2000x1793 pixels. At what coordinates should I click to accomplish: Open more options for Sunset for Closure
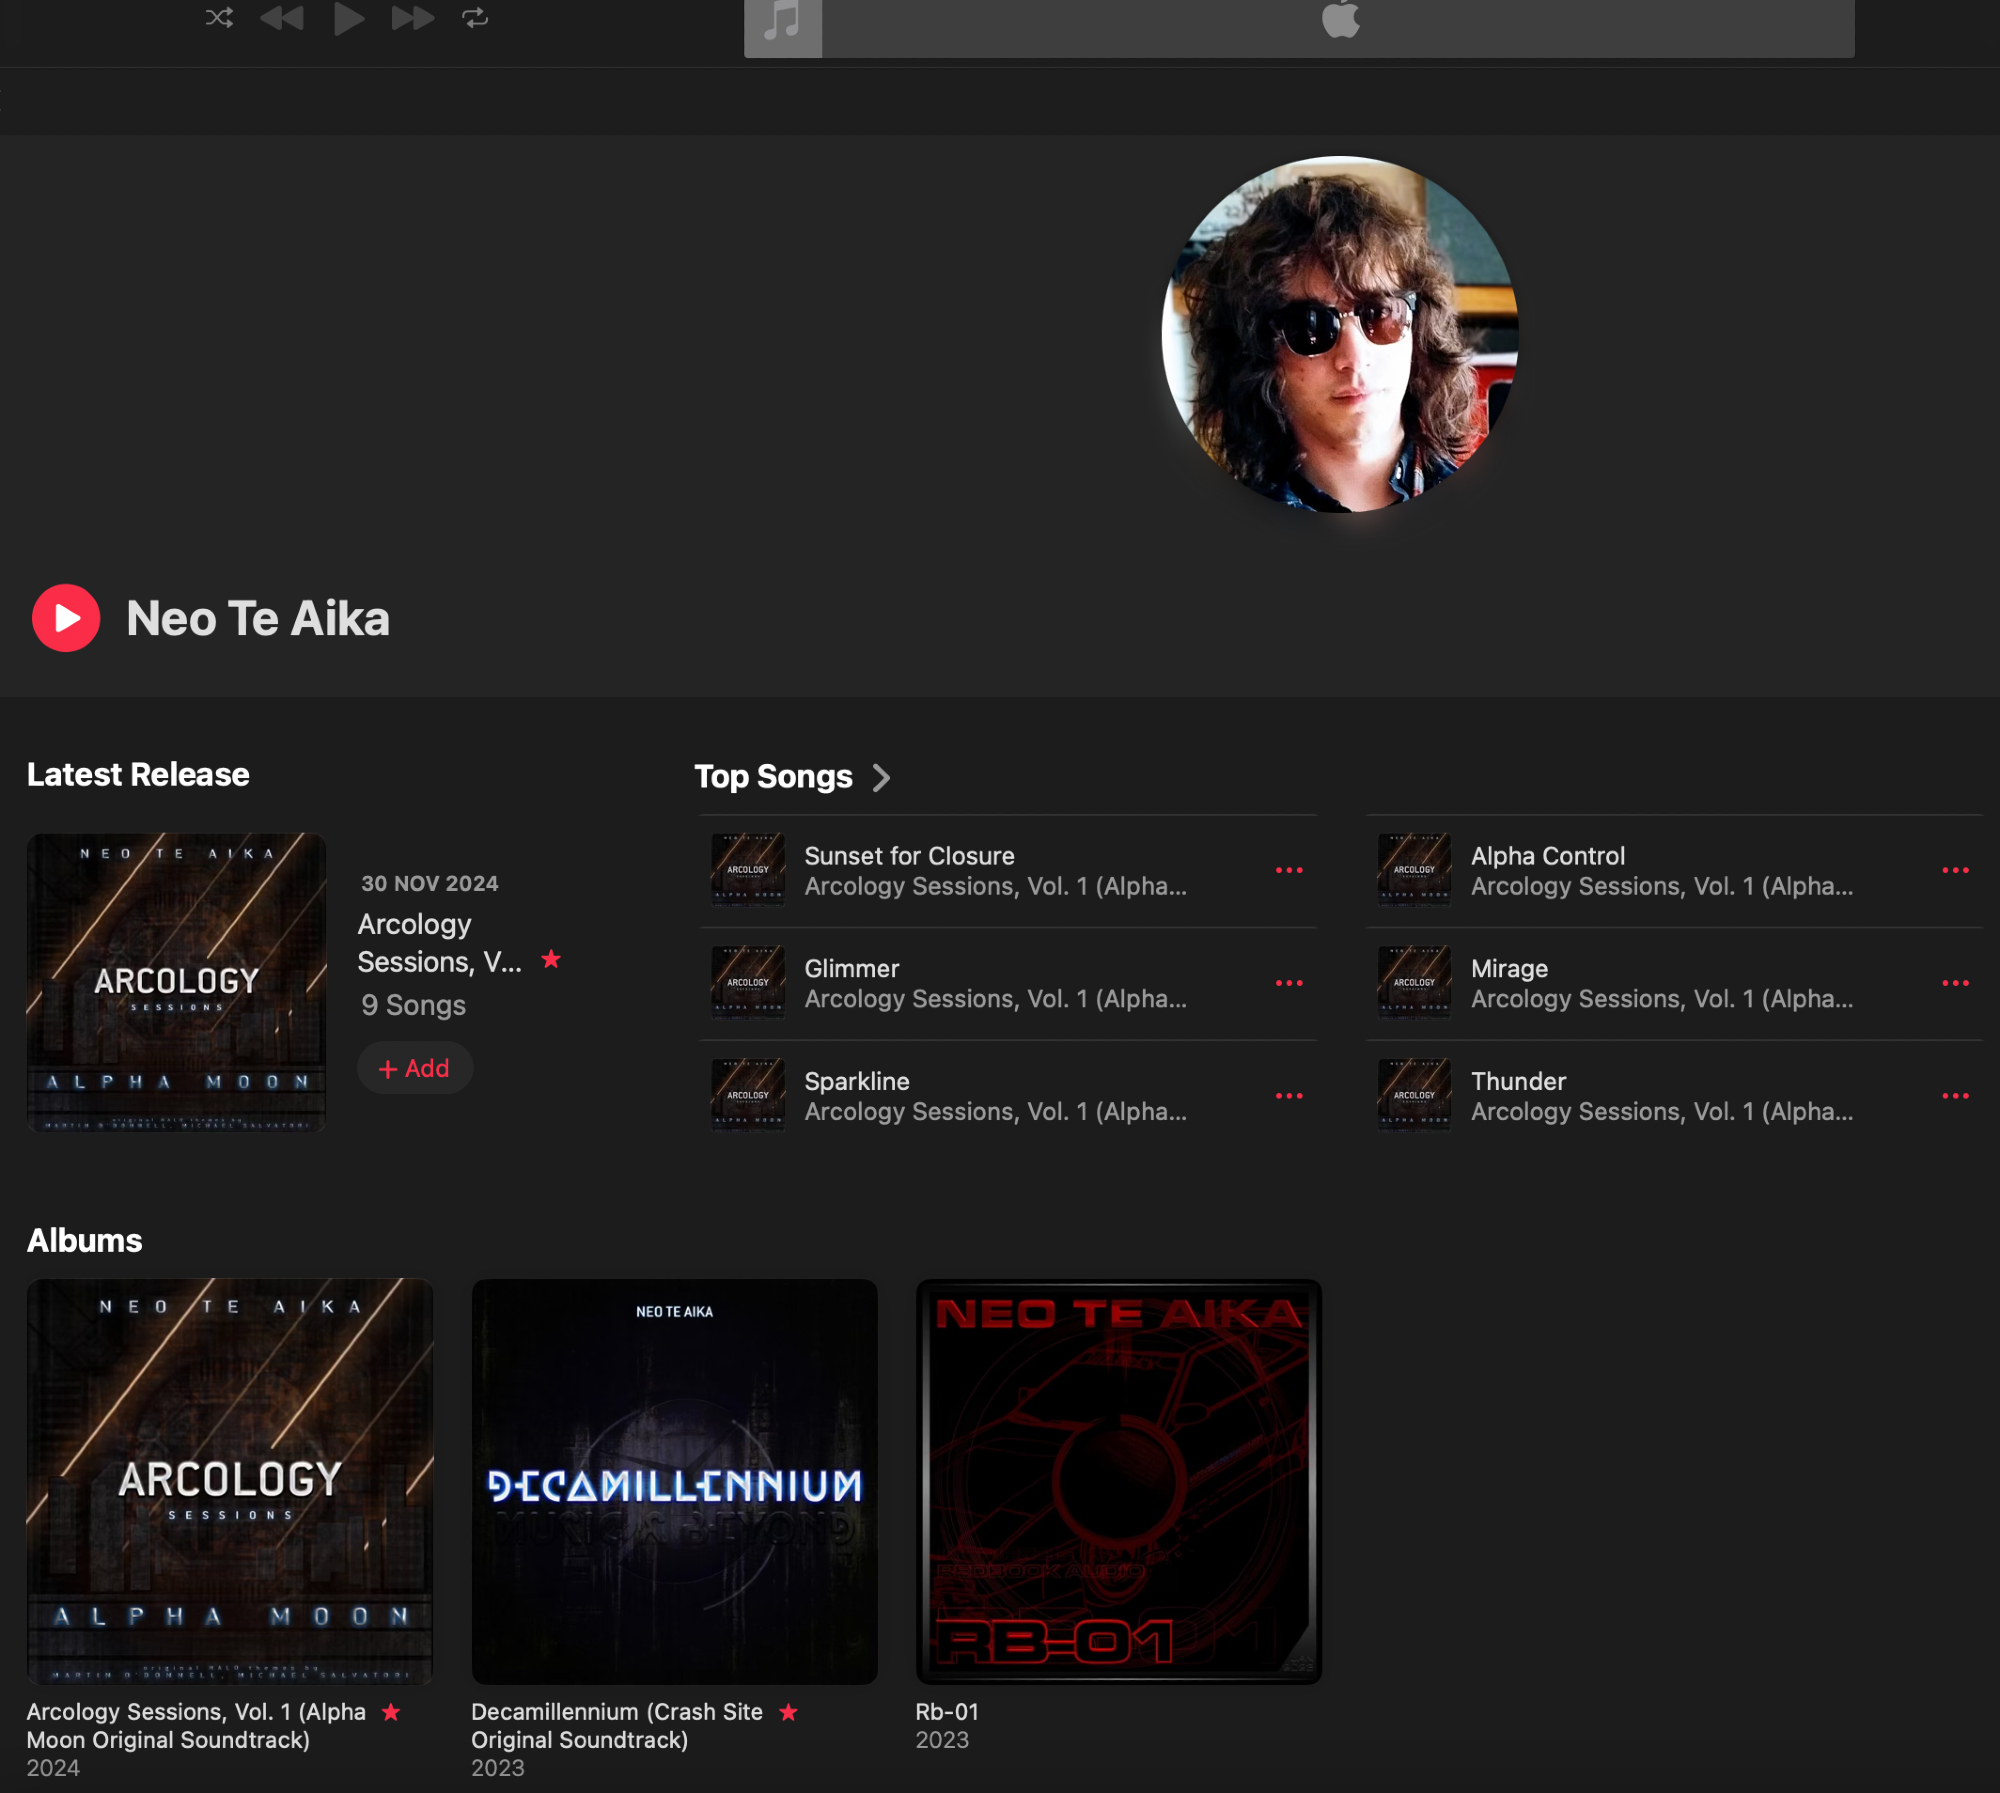1288,870
